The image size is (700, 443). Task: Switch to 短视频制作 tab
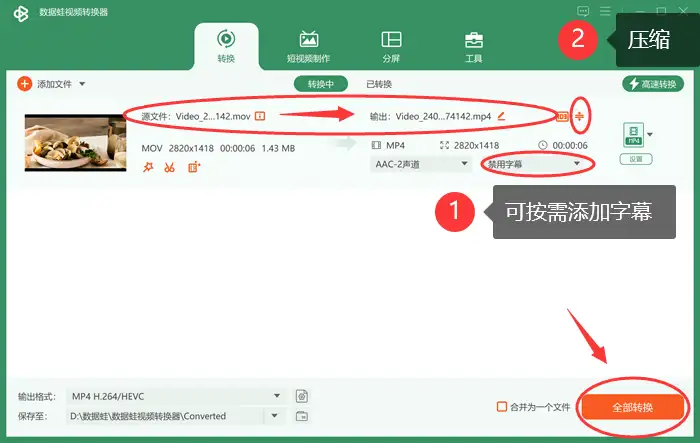[308, 46]
